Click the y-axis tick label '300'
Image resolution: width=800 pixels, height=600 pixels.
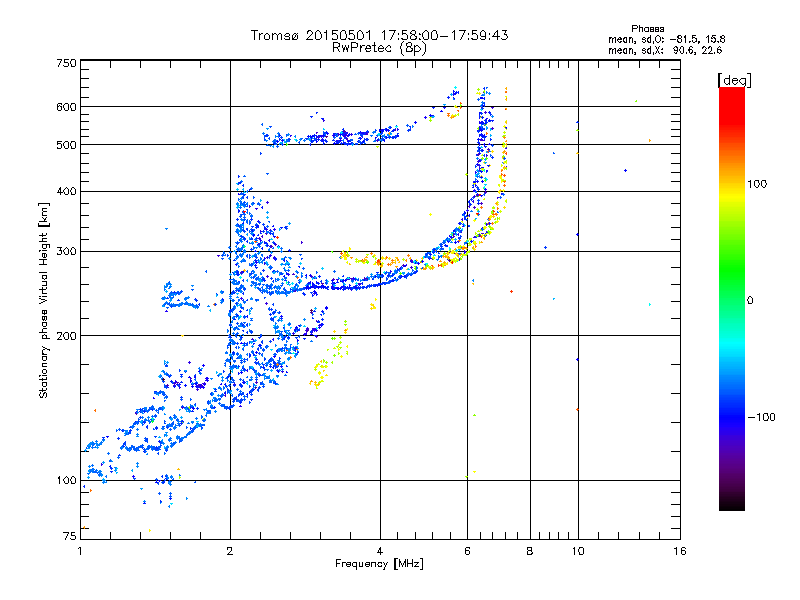click(x=66, y=251)
